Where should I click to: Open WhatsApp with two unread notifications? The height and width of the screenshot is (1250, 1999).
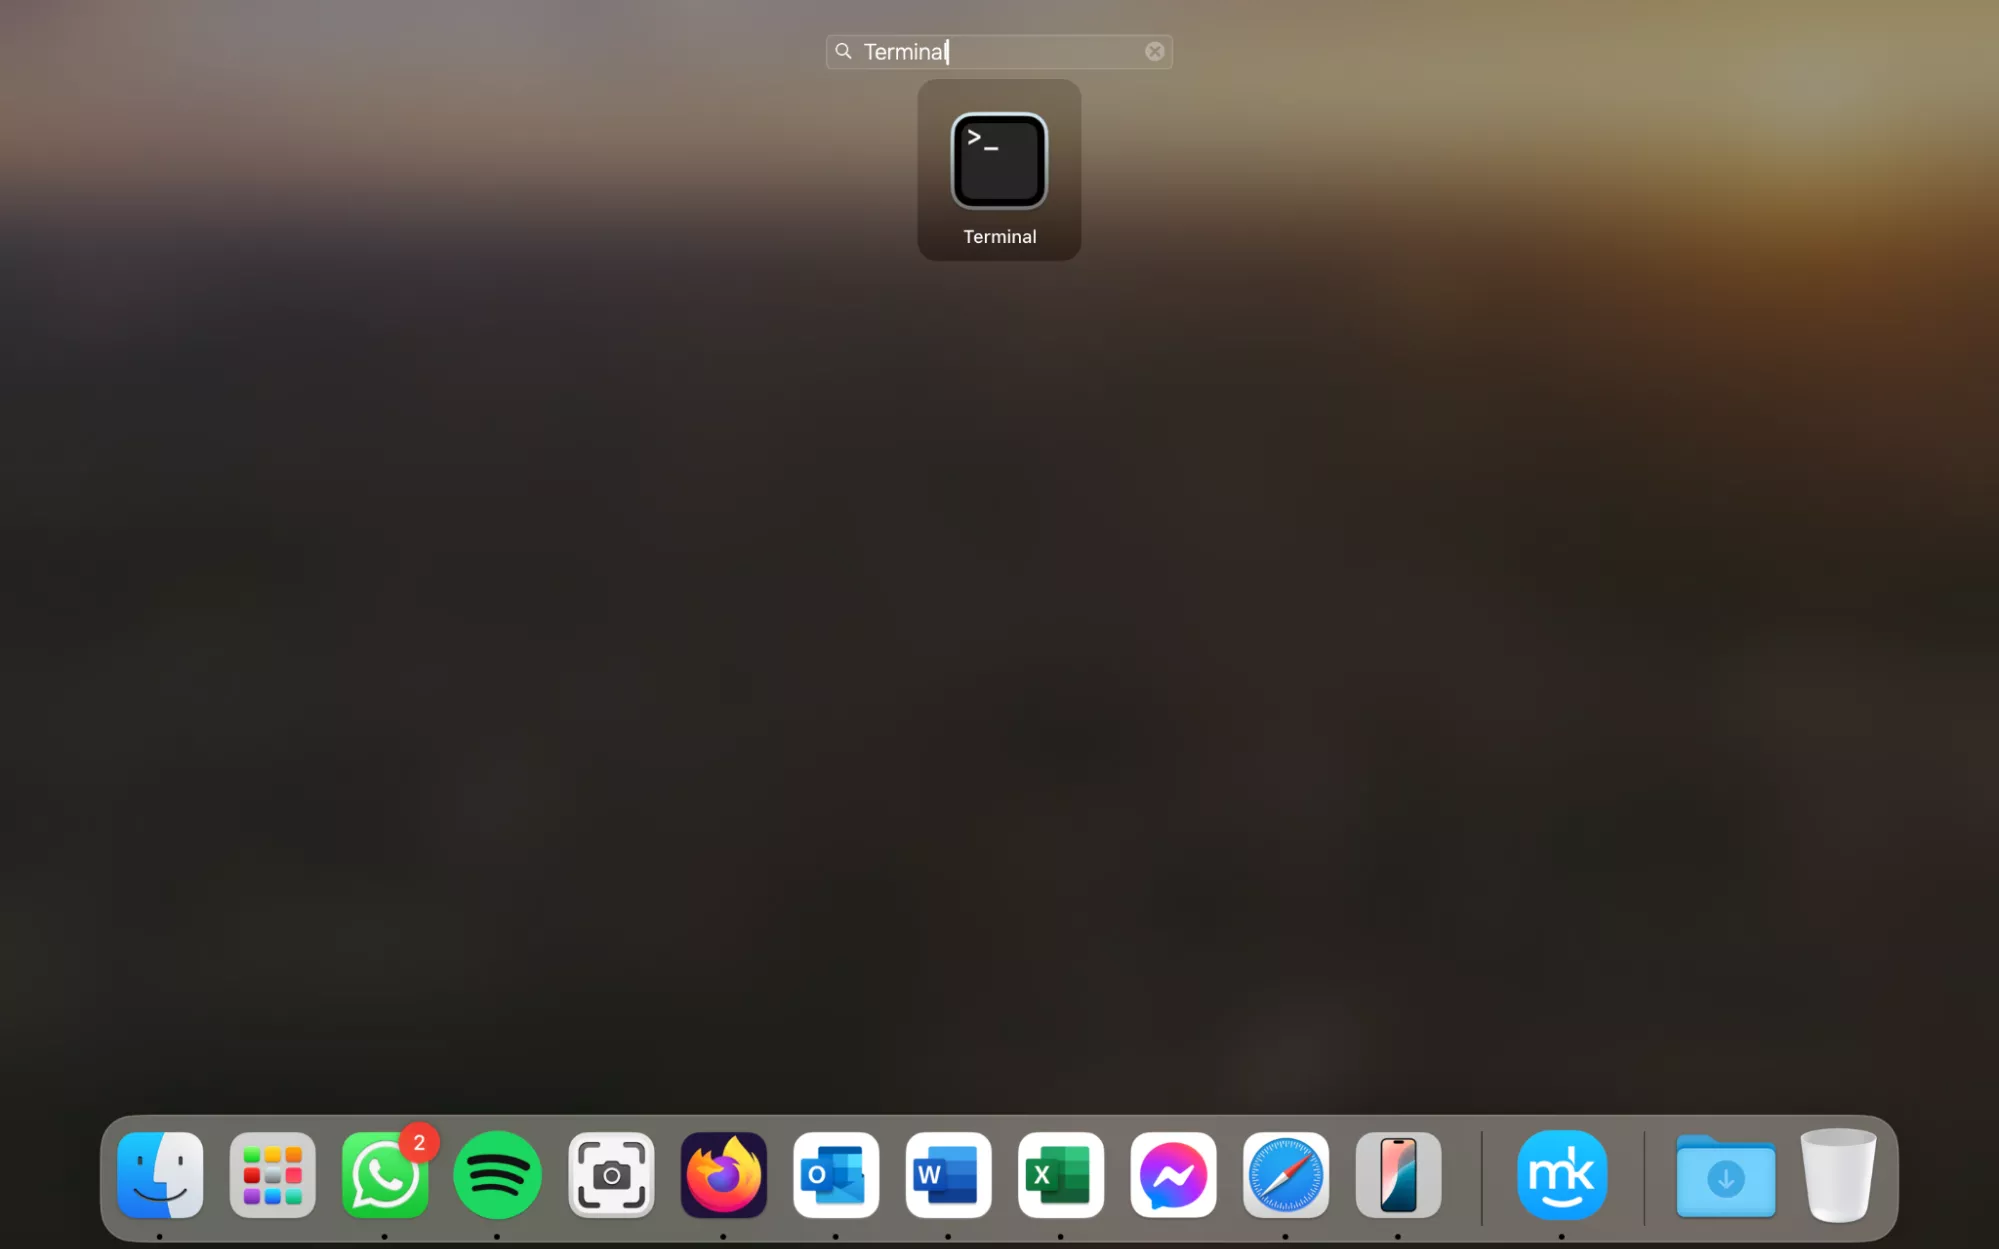click(385, 1175)
